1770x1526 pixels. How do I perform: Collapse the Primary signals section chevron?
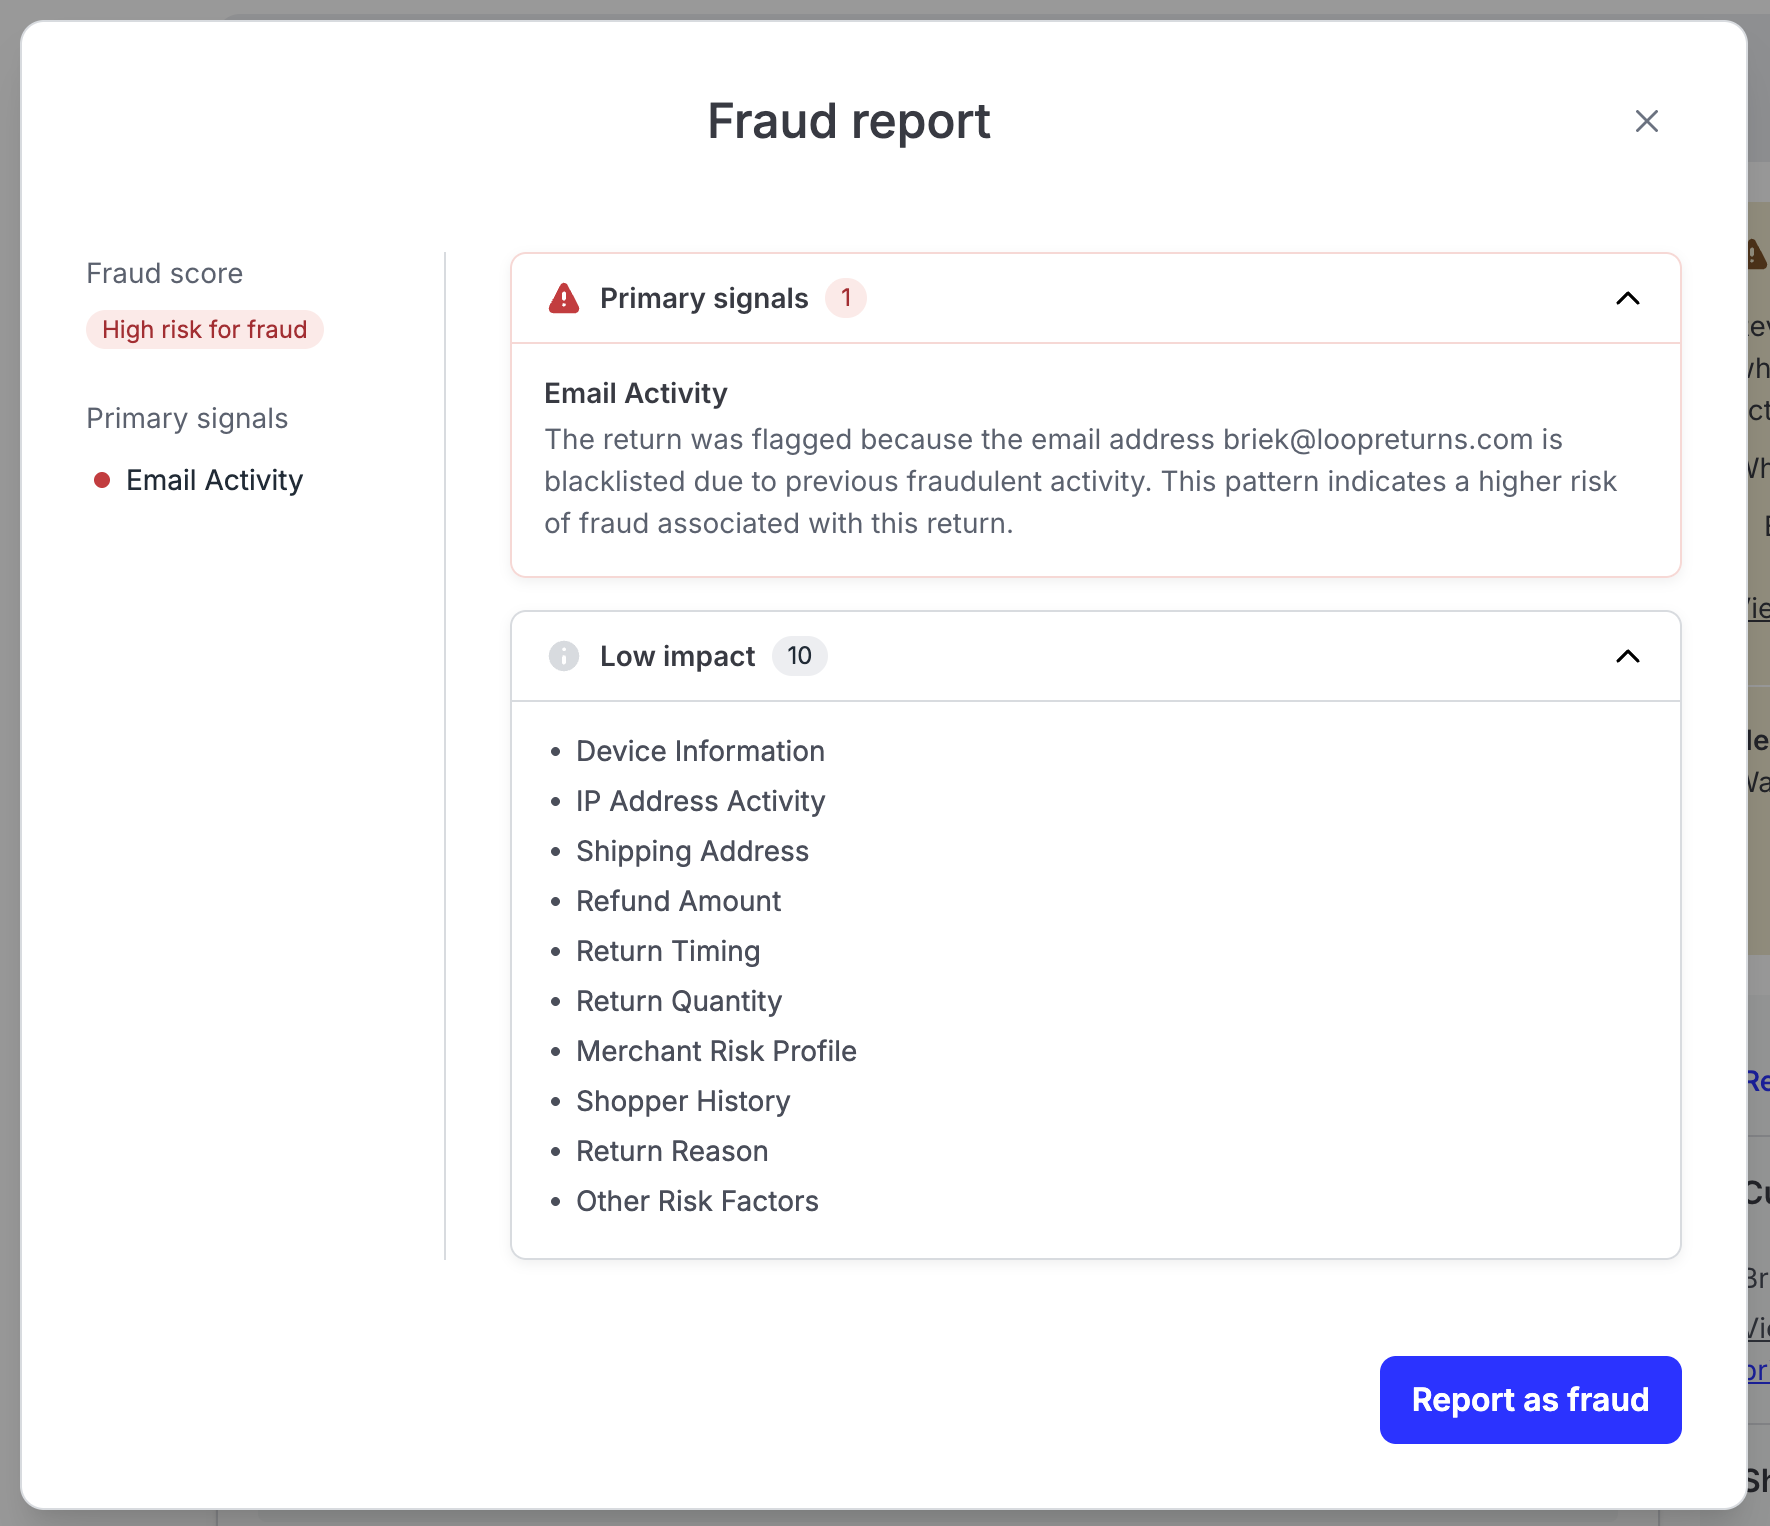(x=1627, y=298)
